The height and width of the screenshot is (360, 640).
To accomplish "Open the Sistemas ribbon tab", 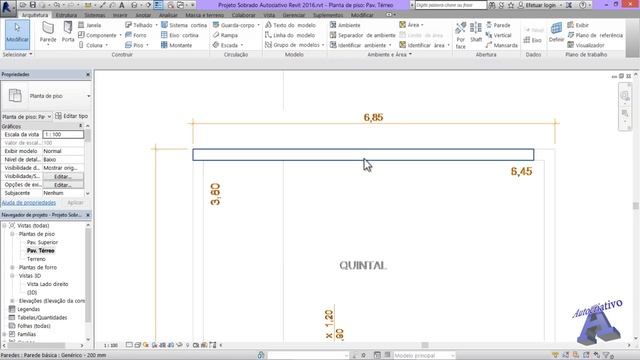I will point(95,15).
